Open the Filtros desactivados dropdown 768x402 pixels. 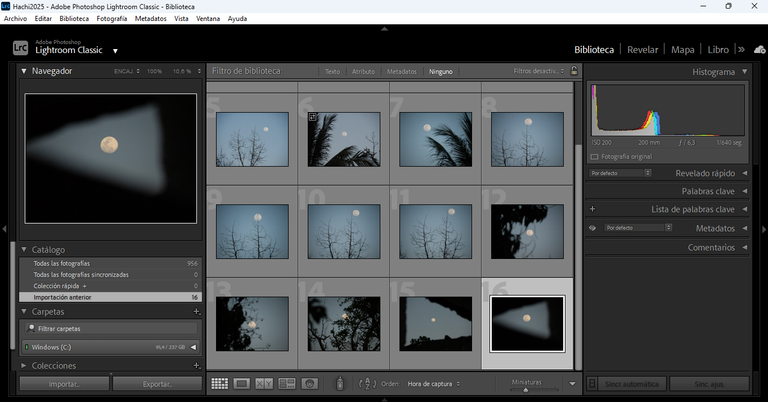tap(538, 71)
